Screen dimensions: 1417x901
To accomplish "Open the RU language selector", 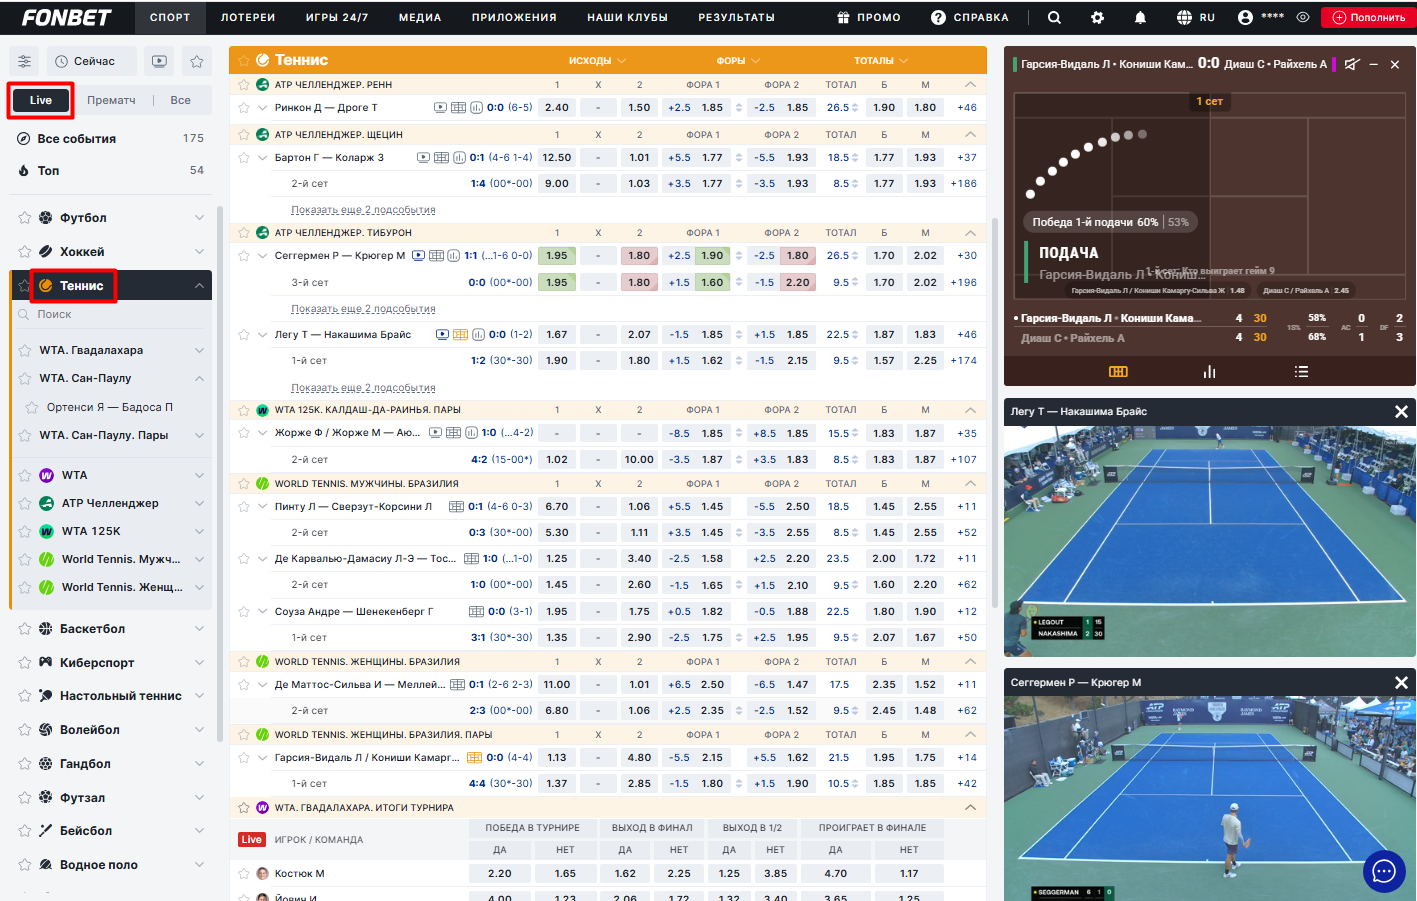I will (1196, 17).
